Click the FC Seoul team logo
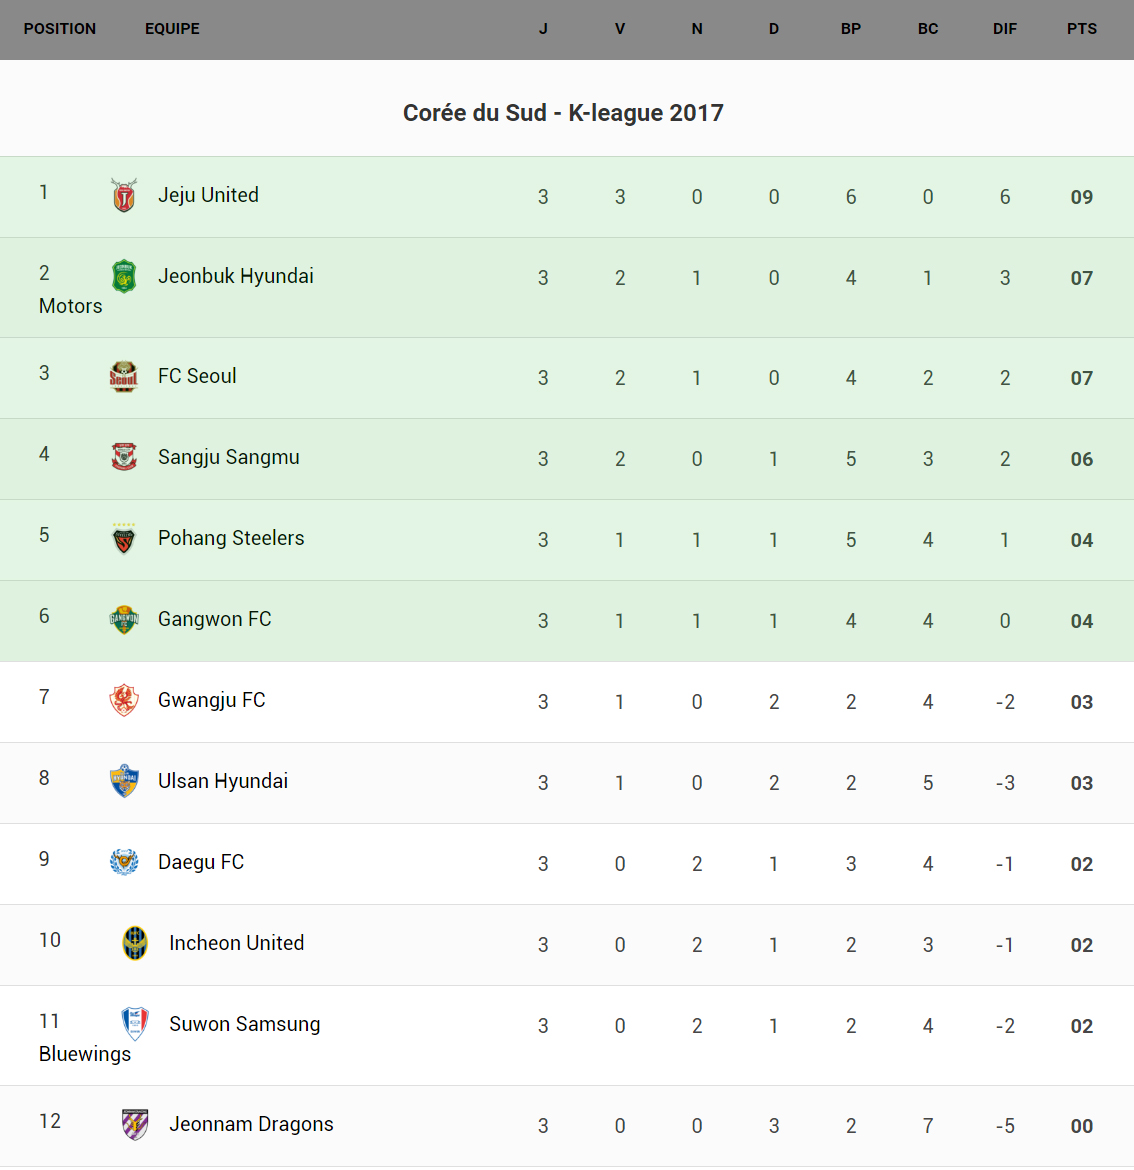 [124, 377]
